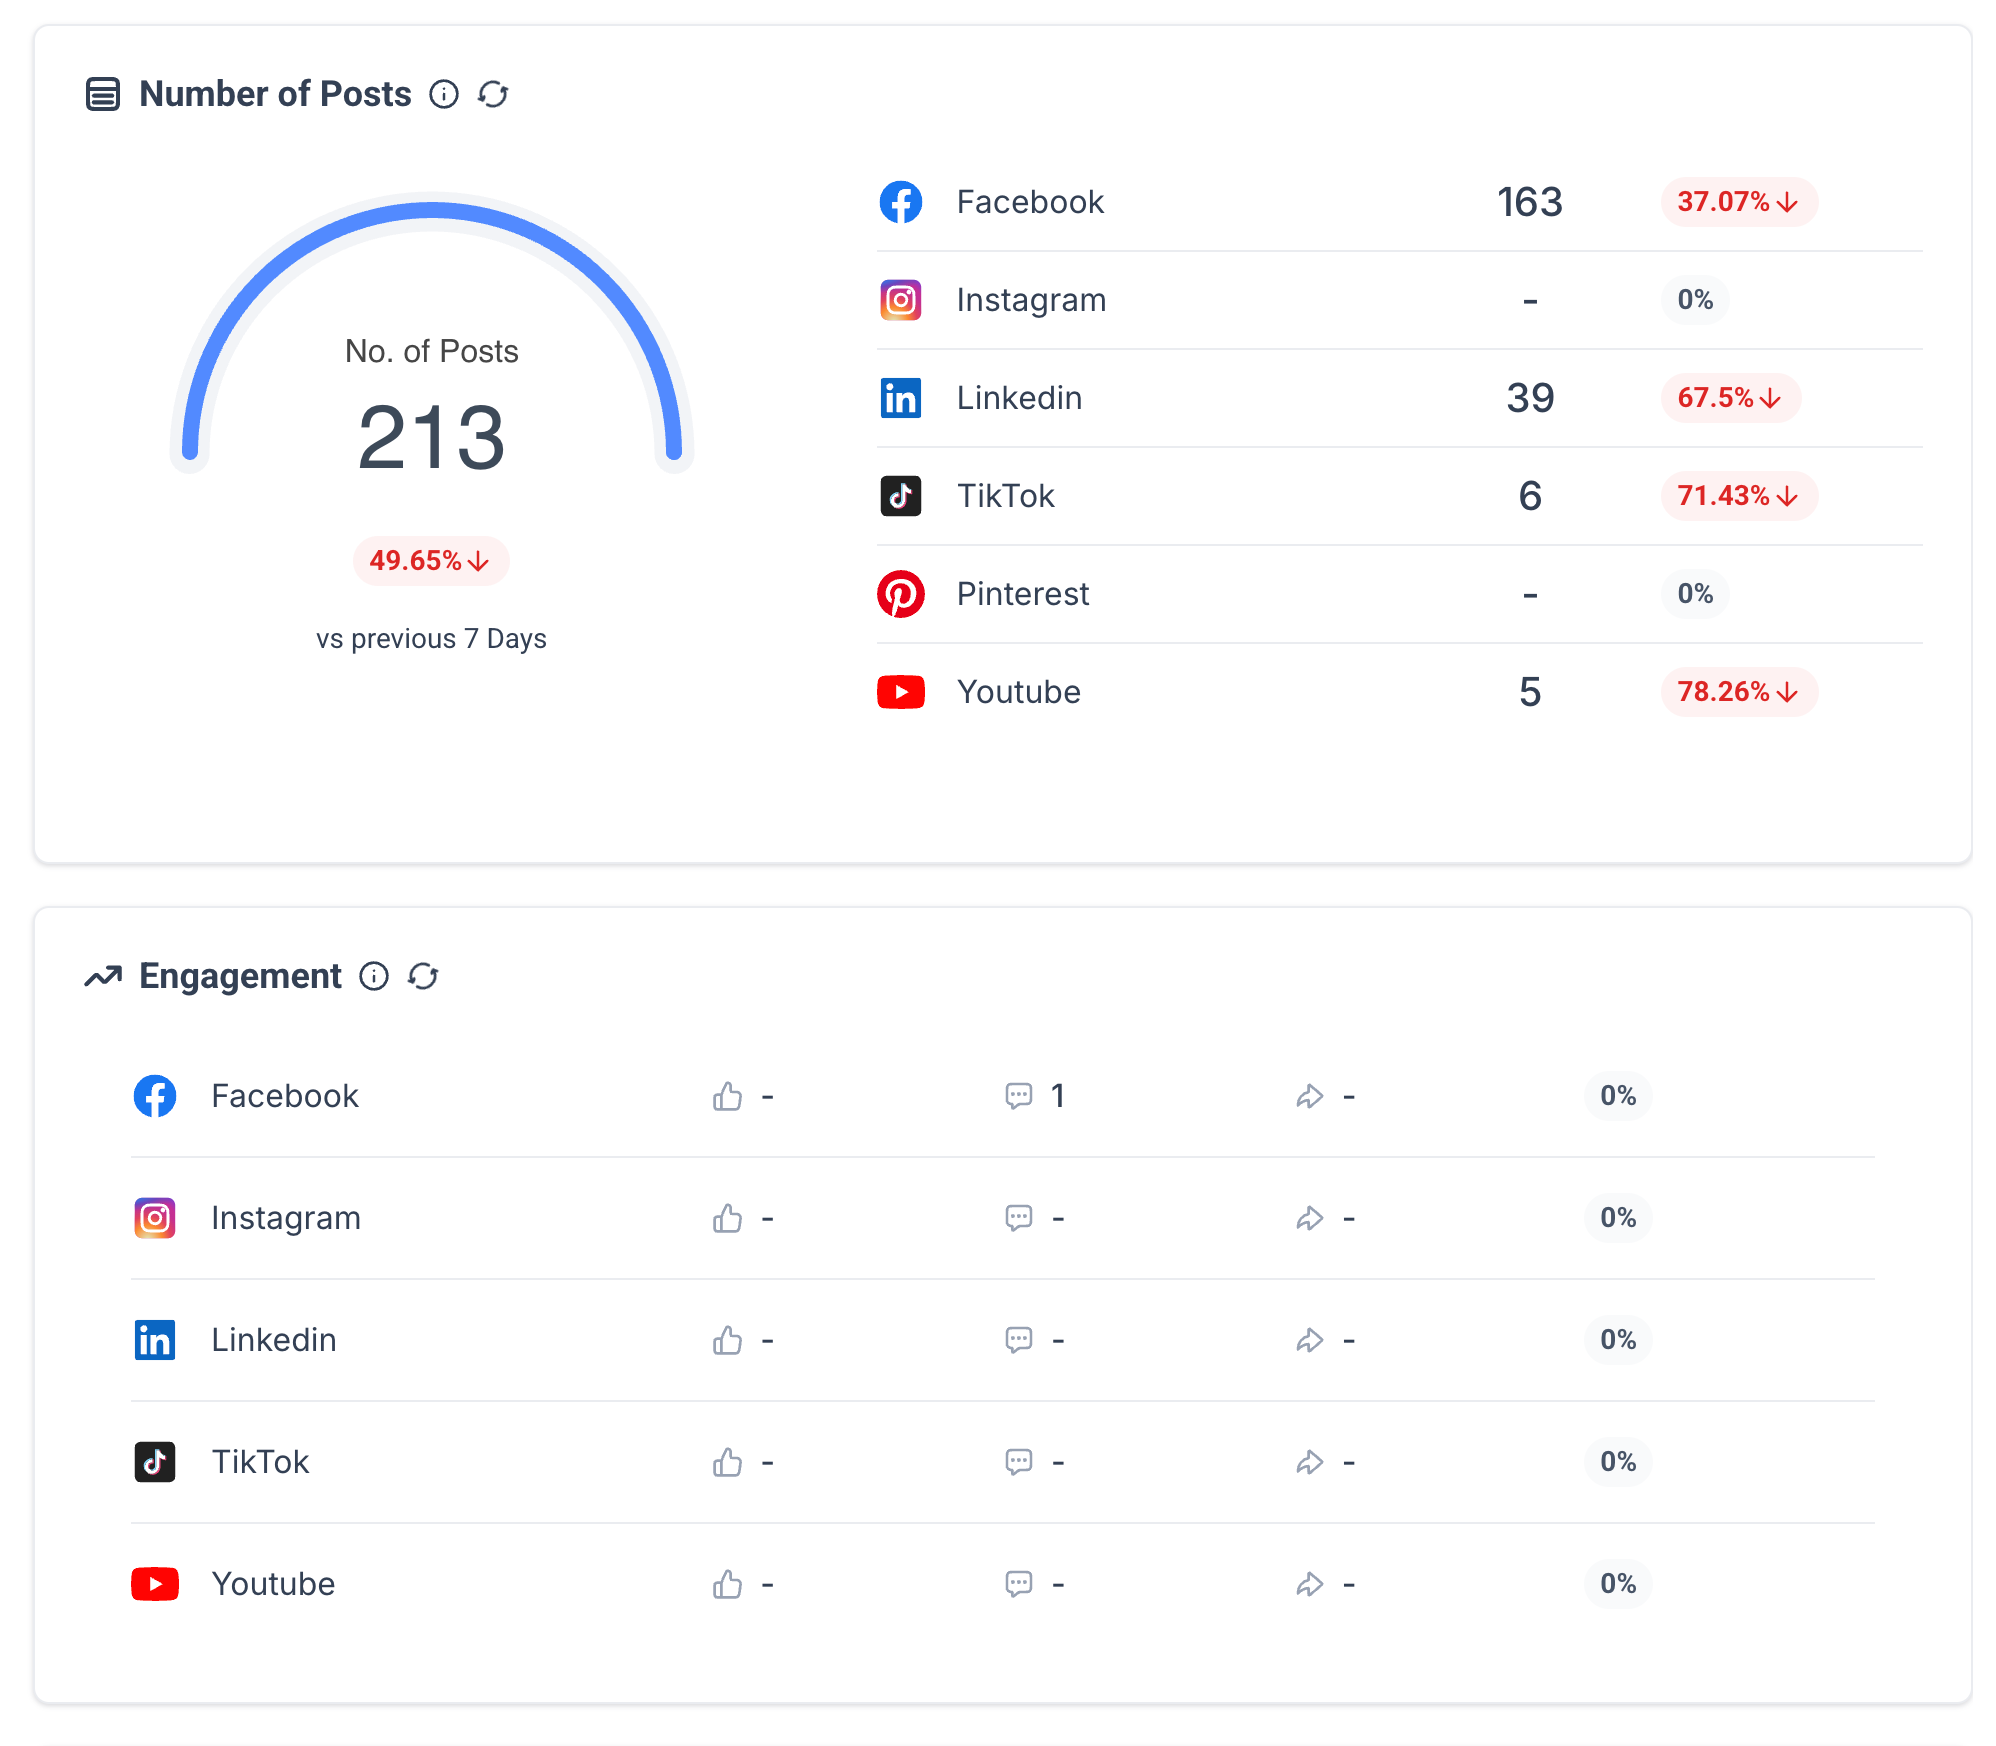Refresh the Engagement widget

(423, 976)
